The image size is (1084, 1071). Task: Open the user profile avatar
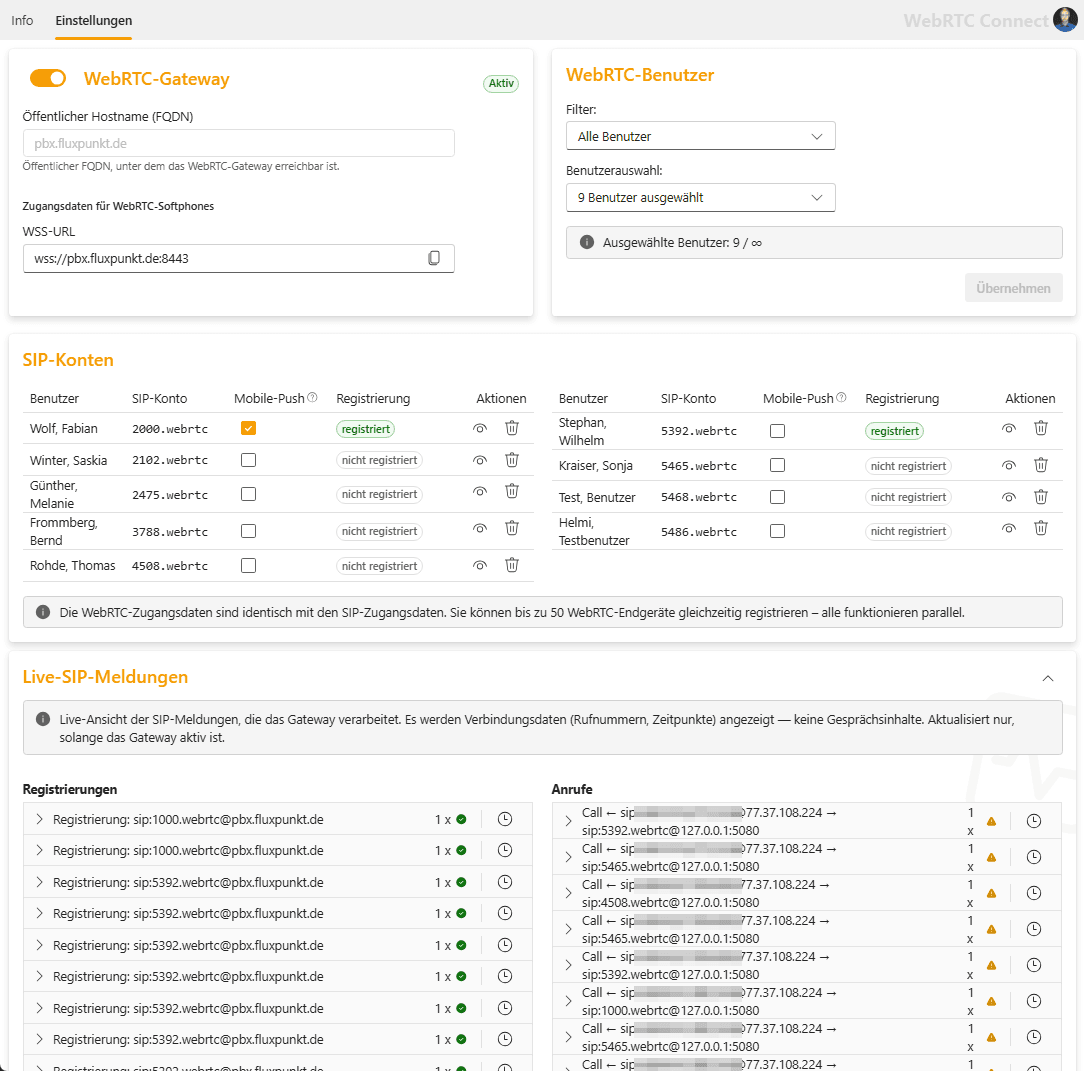coord(1065,19)
